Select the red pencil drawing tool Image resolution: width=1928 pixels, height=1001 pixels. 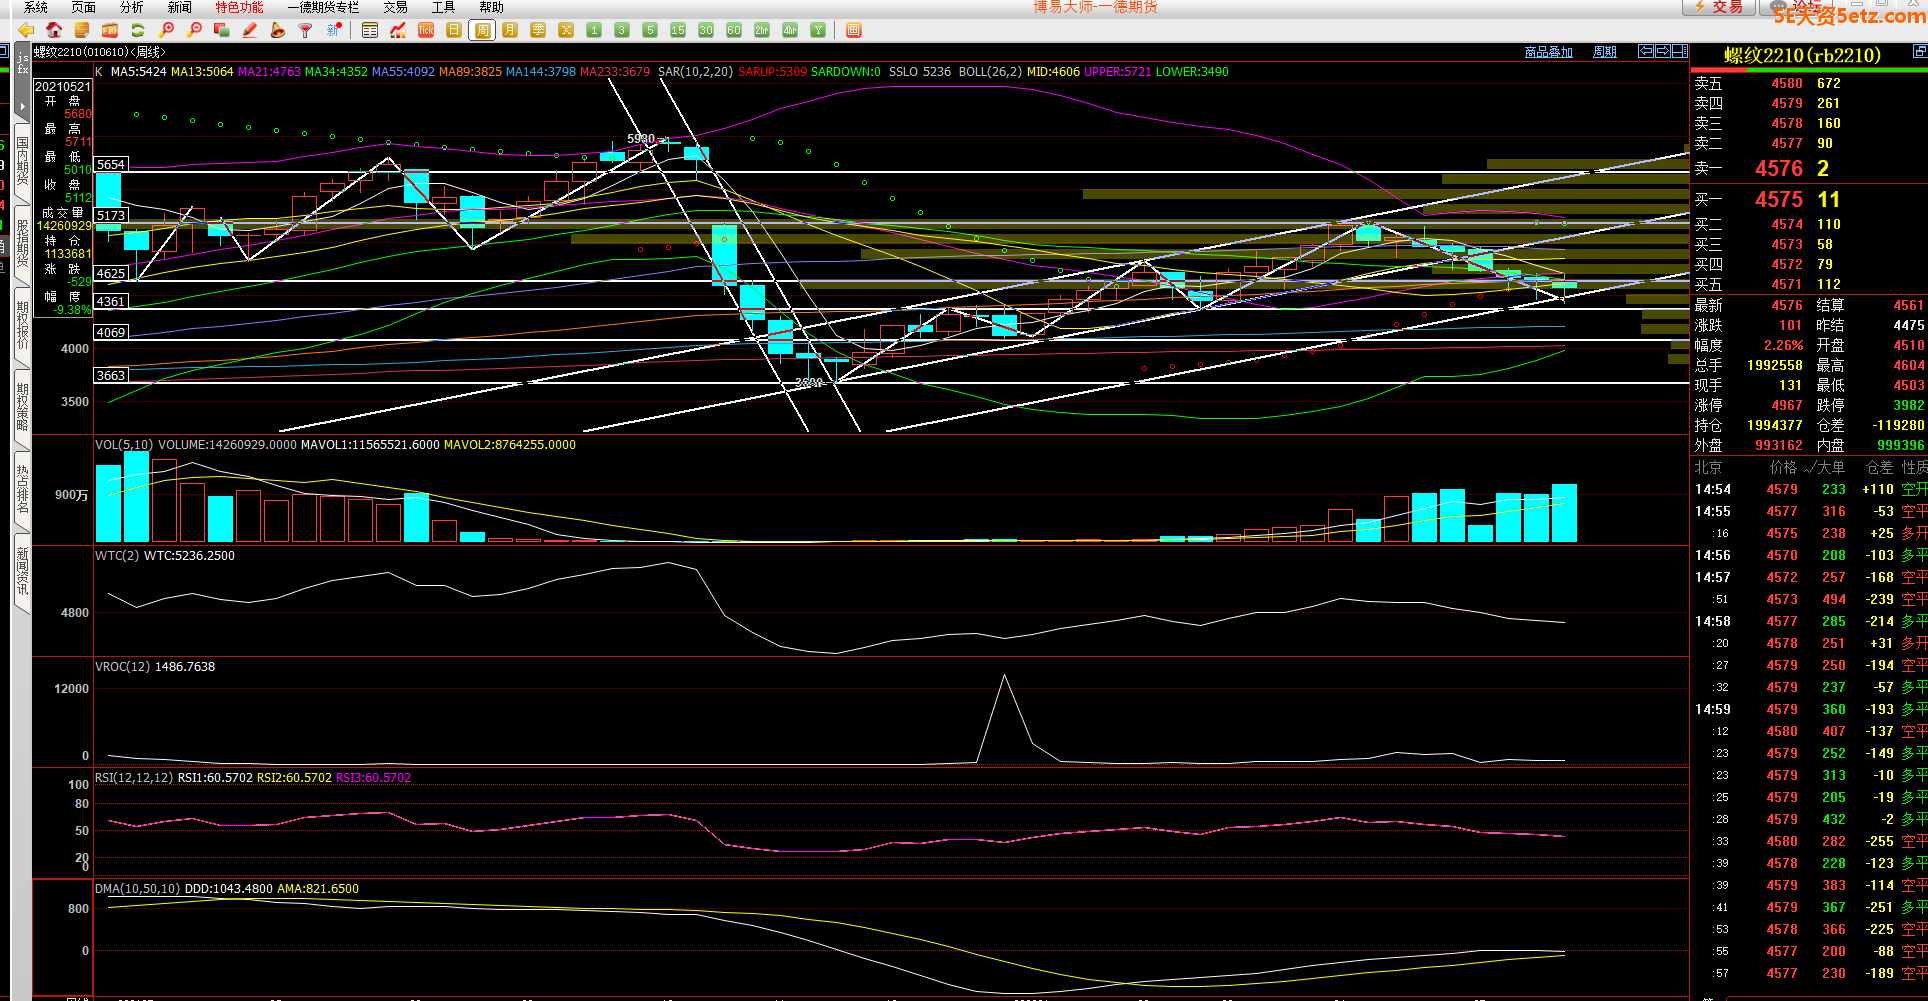pos(250,31)
